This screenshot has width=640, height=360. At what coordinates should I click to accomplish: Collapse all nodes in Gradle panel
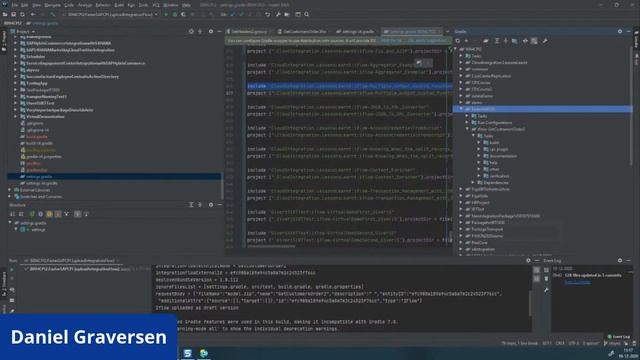tap(505, 41)
